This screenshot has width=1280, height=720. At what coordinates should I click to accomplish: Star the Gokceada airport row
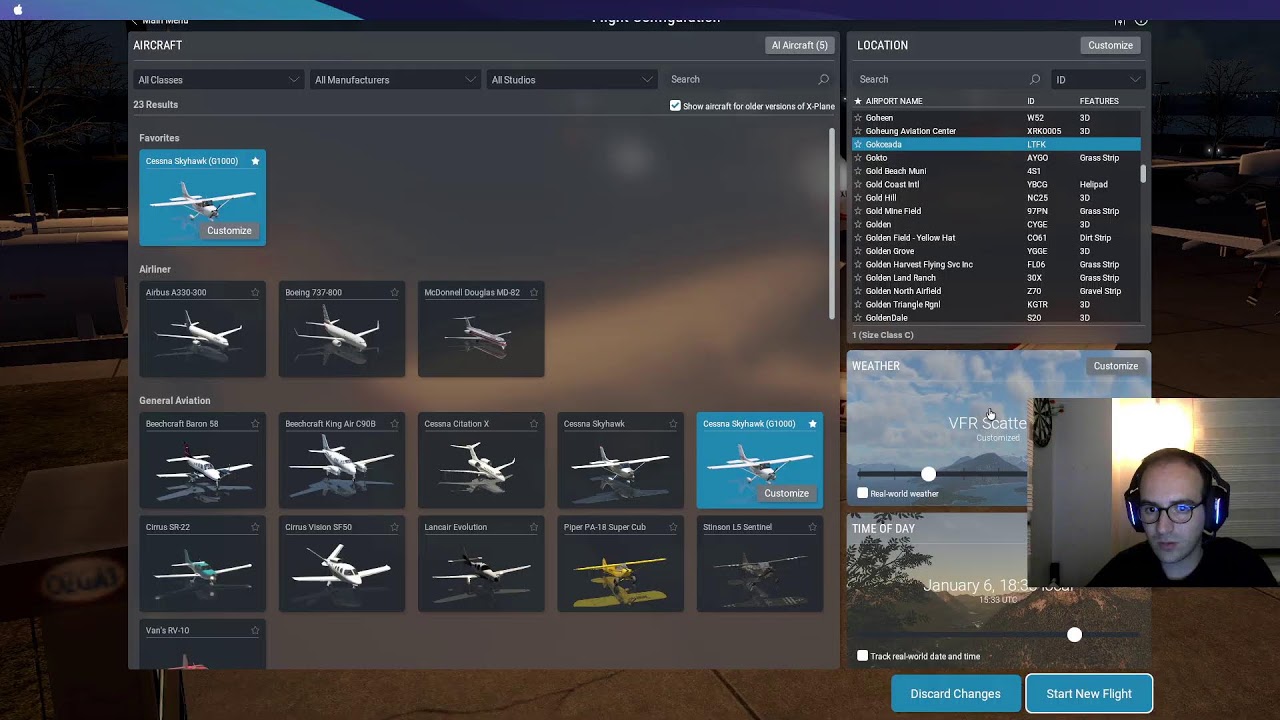857,145
